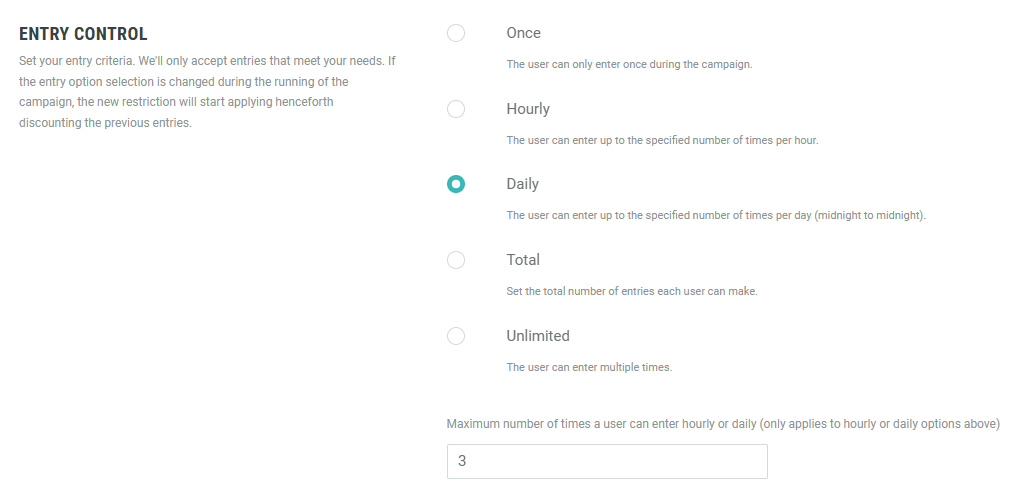Click the "Once" option label
Viewport: 1020px width, 500px height.
click(523, 33)
